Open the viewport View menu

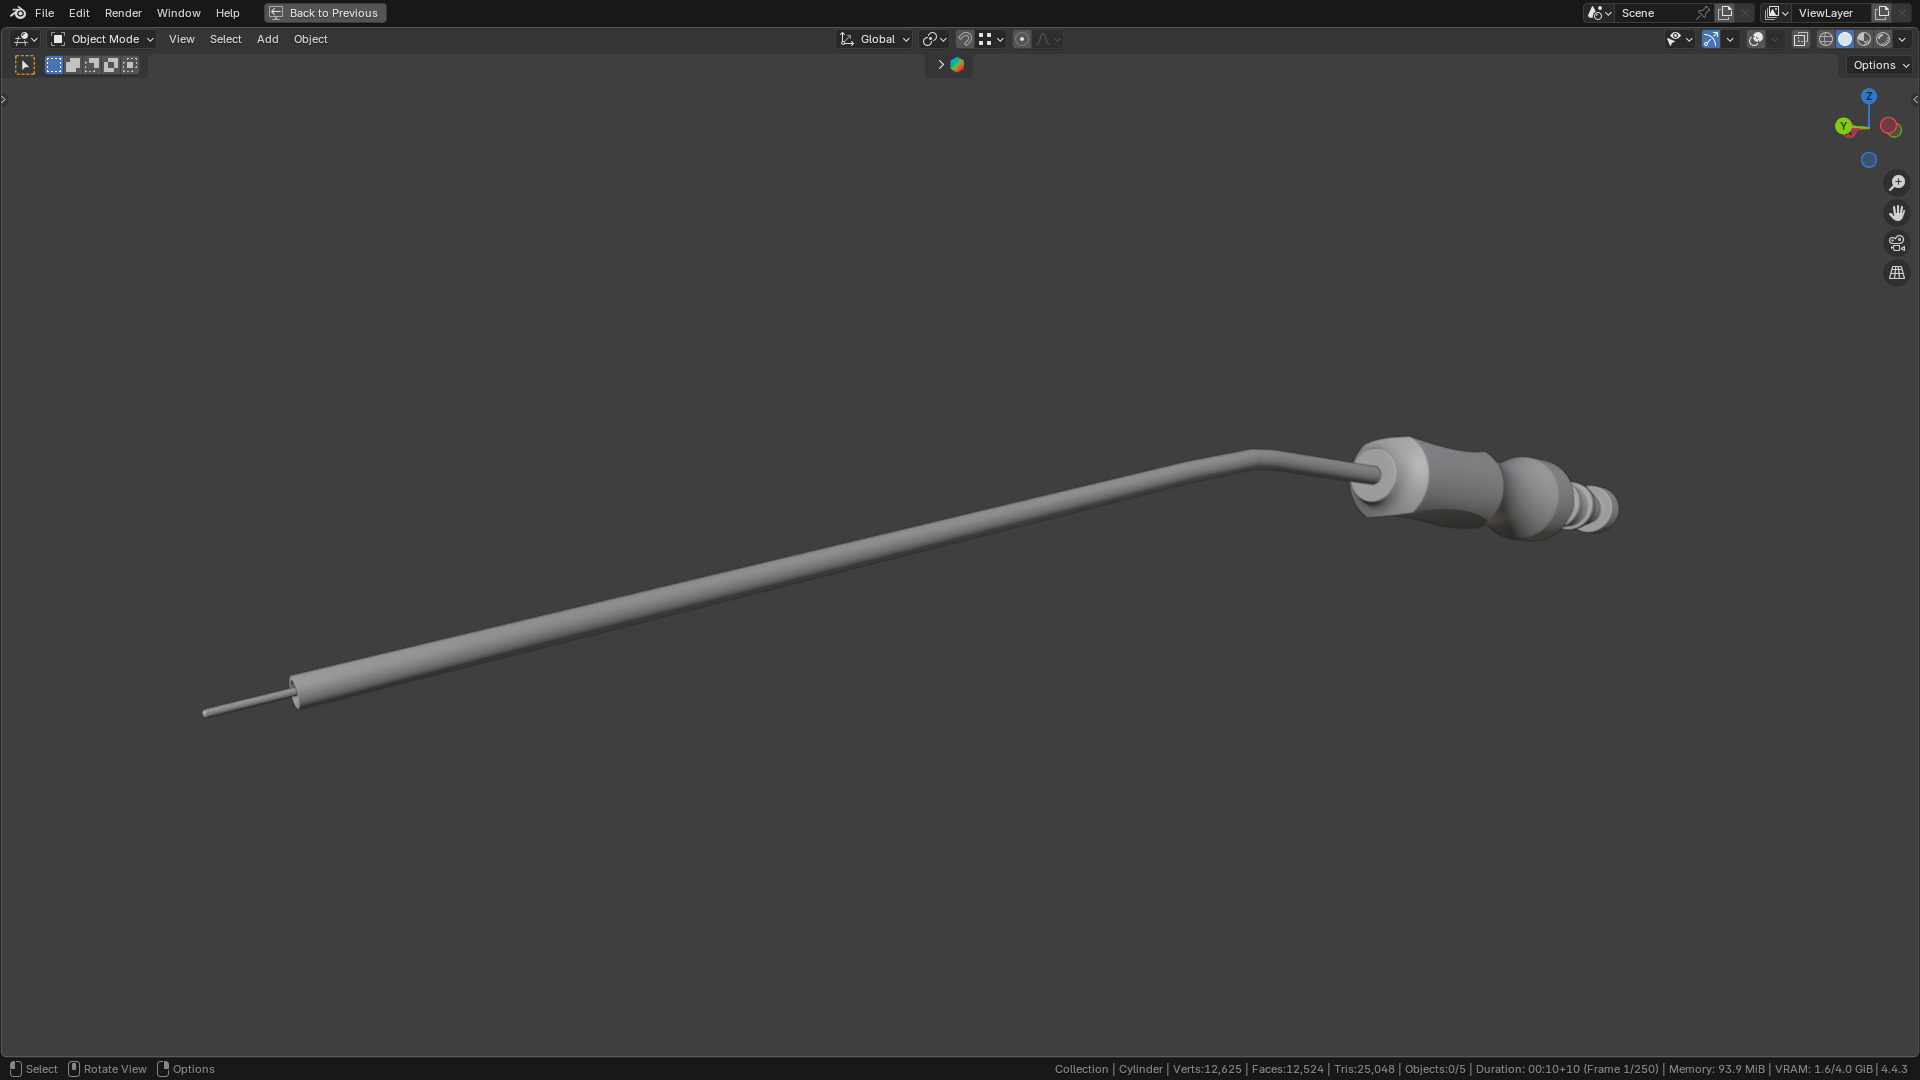[x=182, y=39]
